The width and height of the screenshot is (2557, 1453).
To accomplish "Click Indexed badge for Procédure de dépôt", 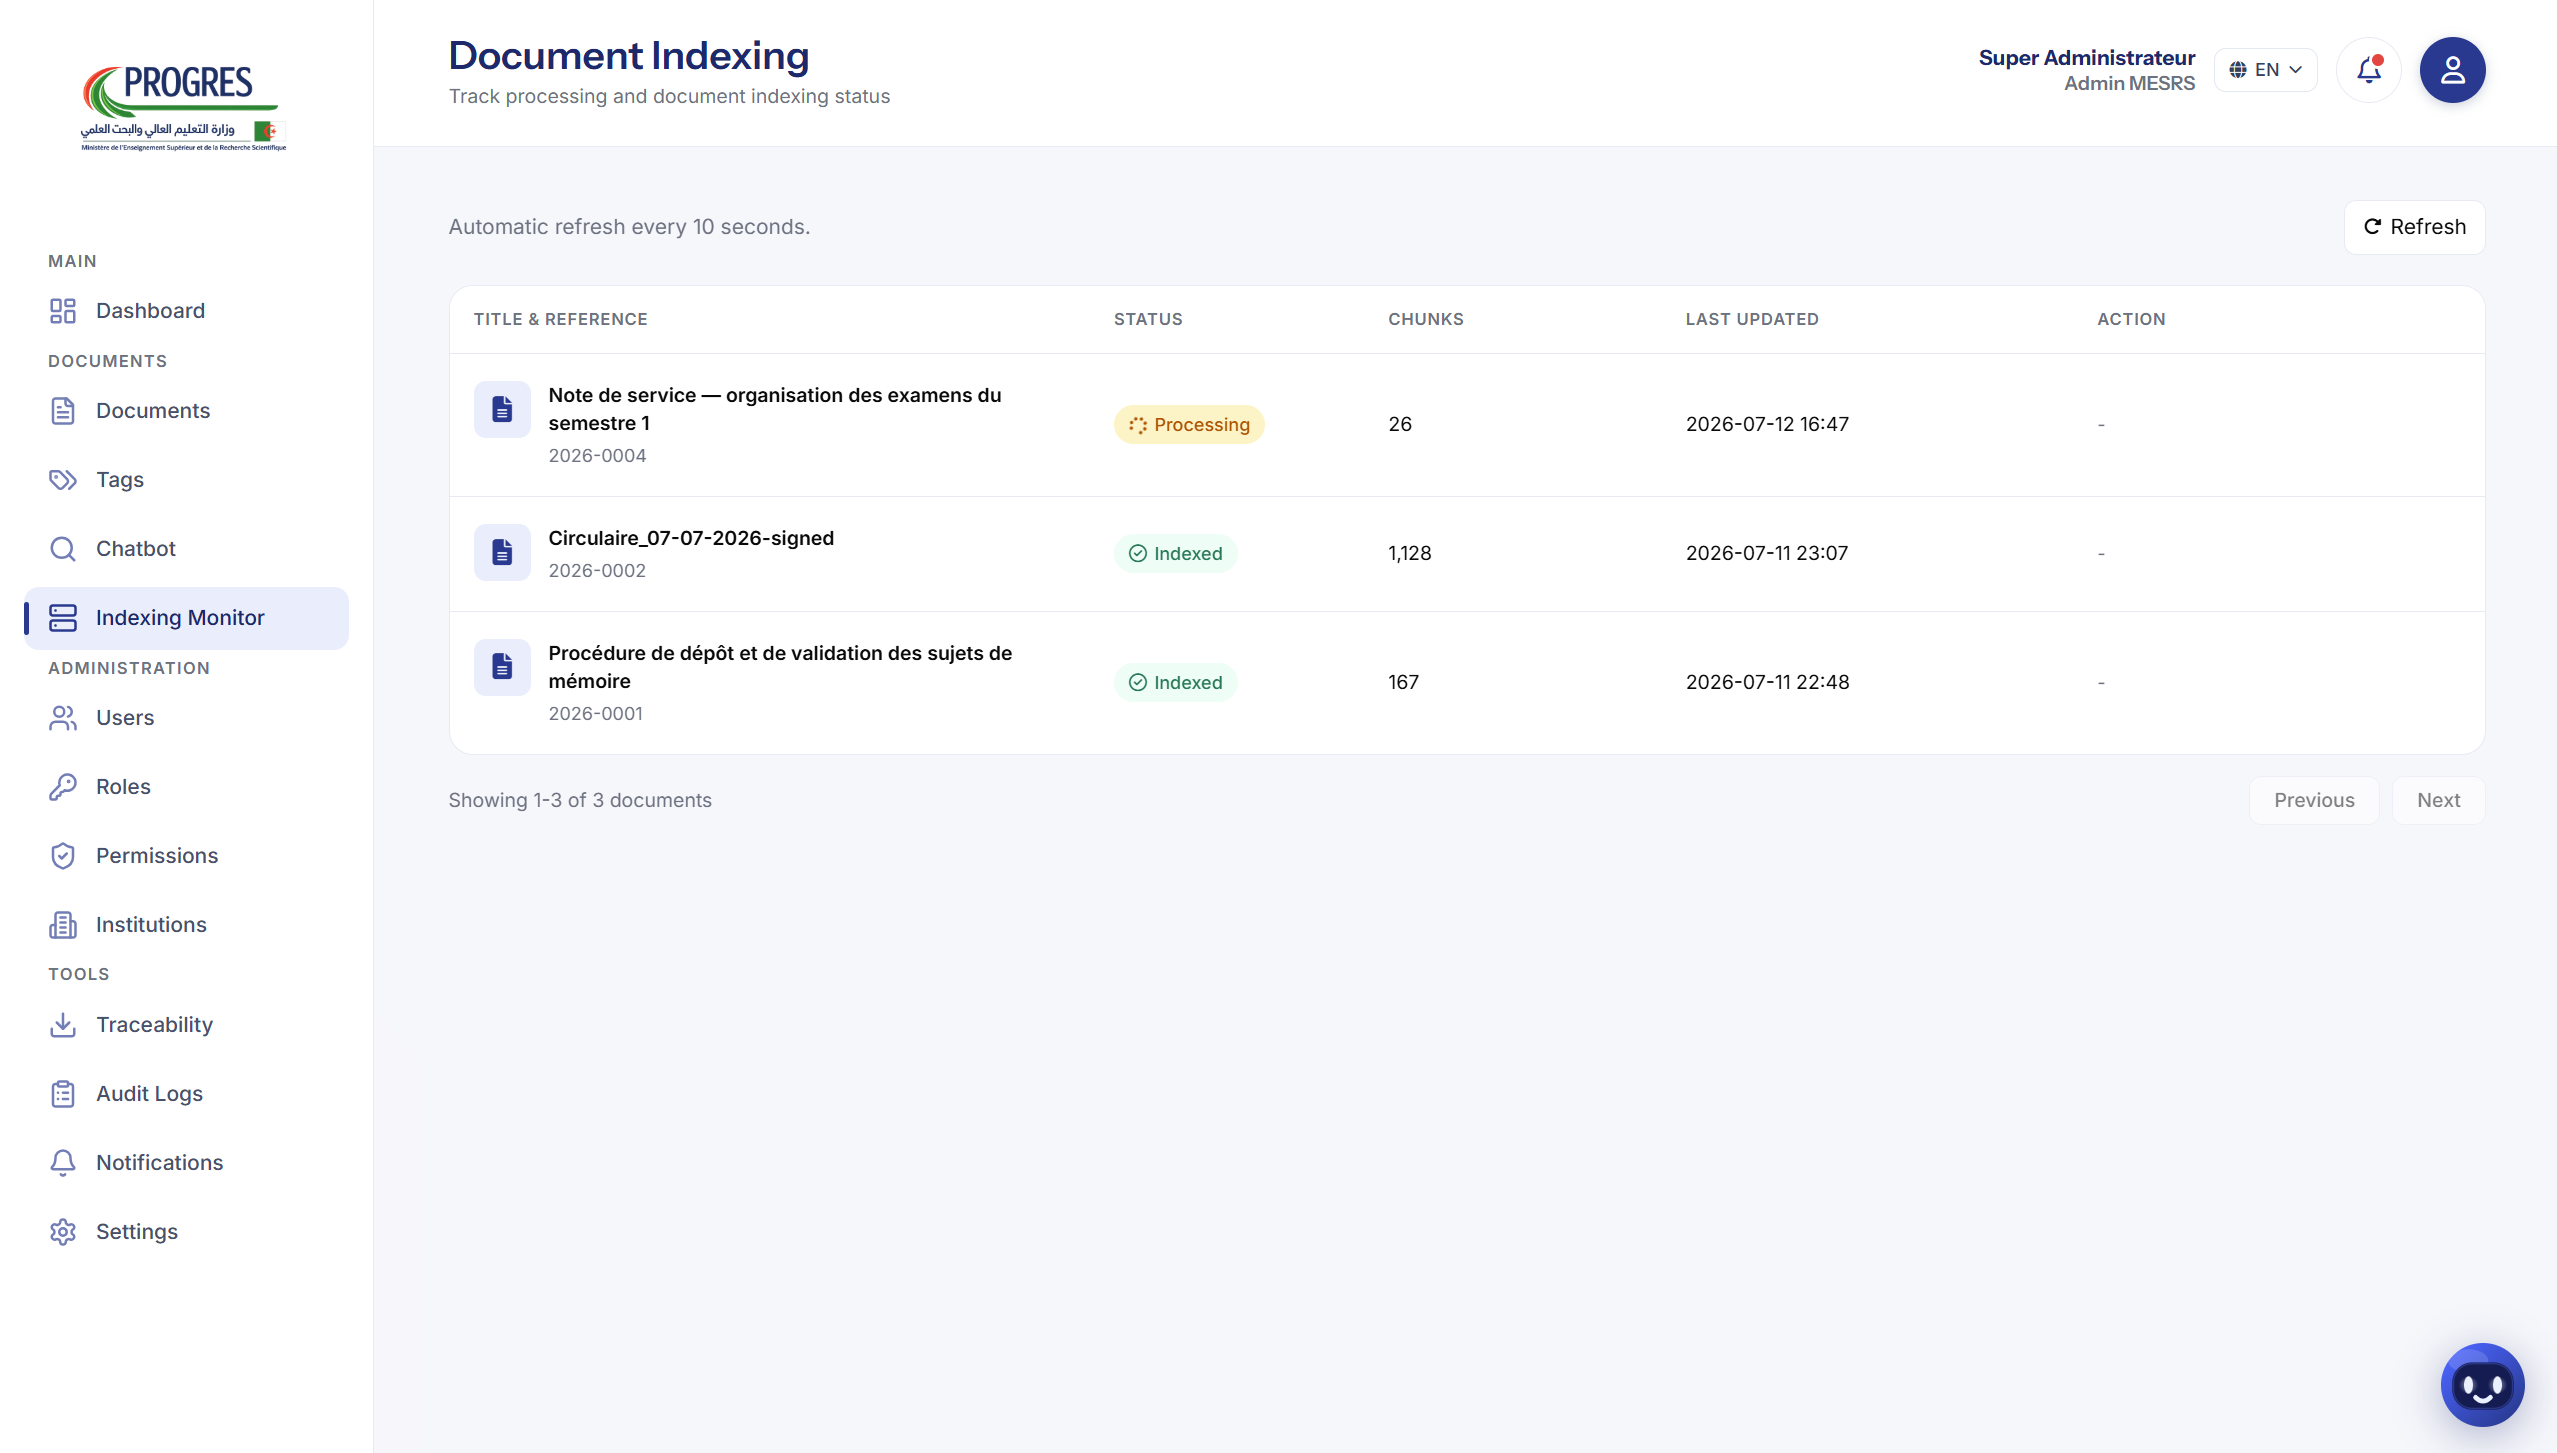I will click(x=1175, y=683).
